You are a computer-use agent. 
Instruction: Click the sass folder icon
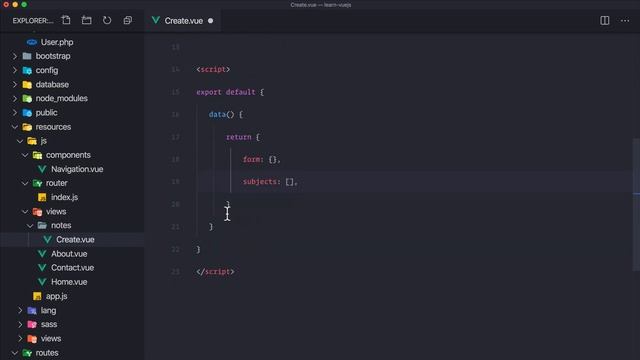(32, 324)
